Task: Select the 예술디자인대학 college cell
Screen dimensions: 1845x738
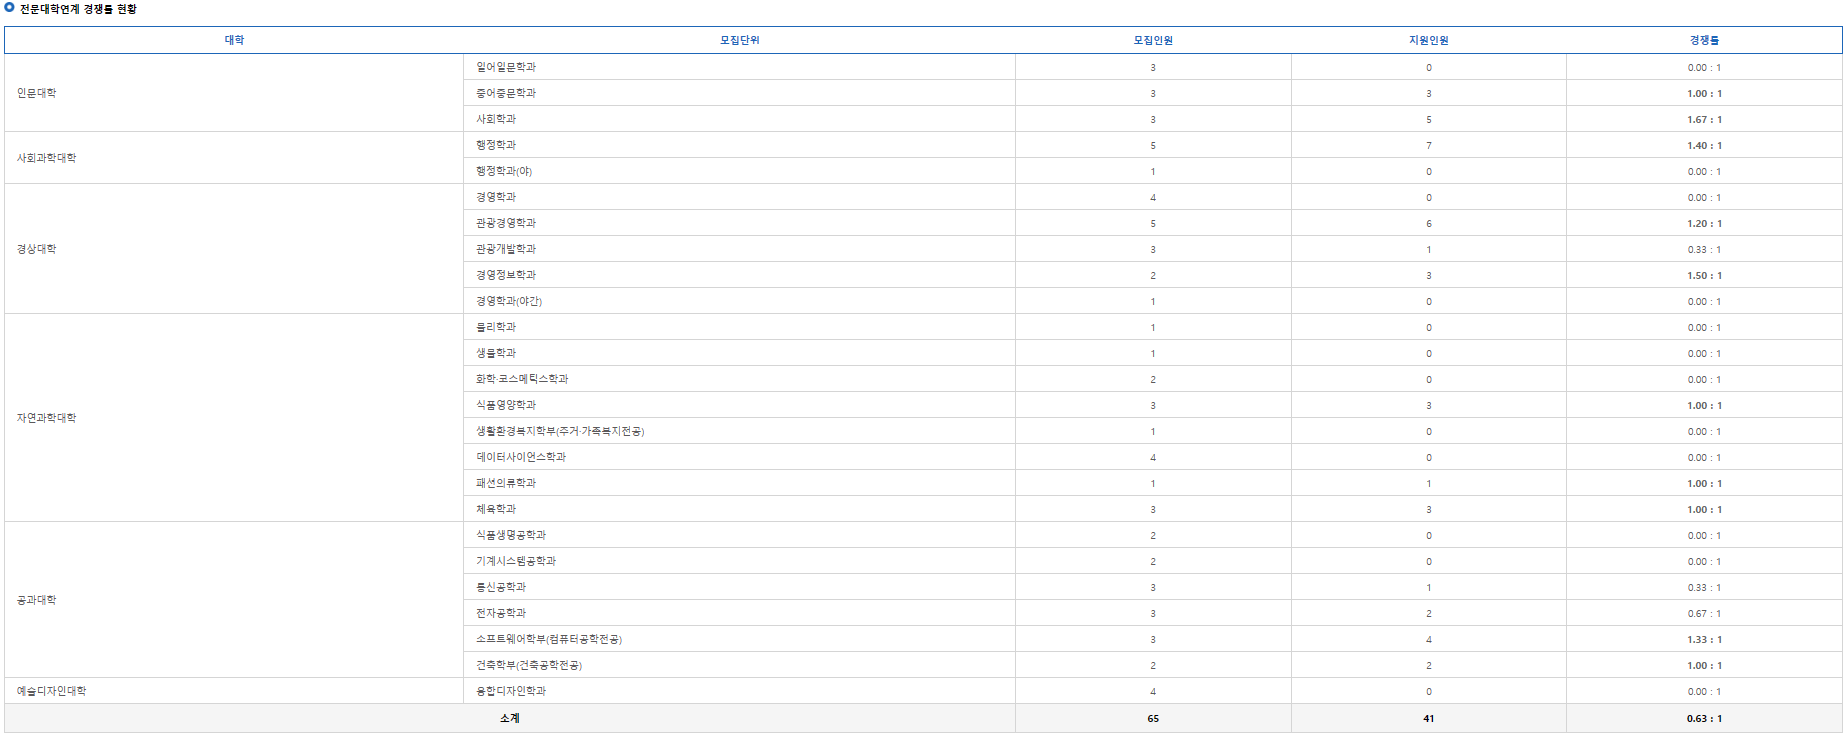Action: click(234, 691)
